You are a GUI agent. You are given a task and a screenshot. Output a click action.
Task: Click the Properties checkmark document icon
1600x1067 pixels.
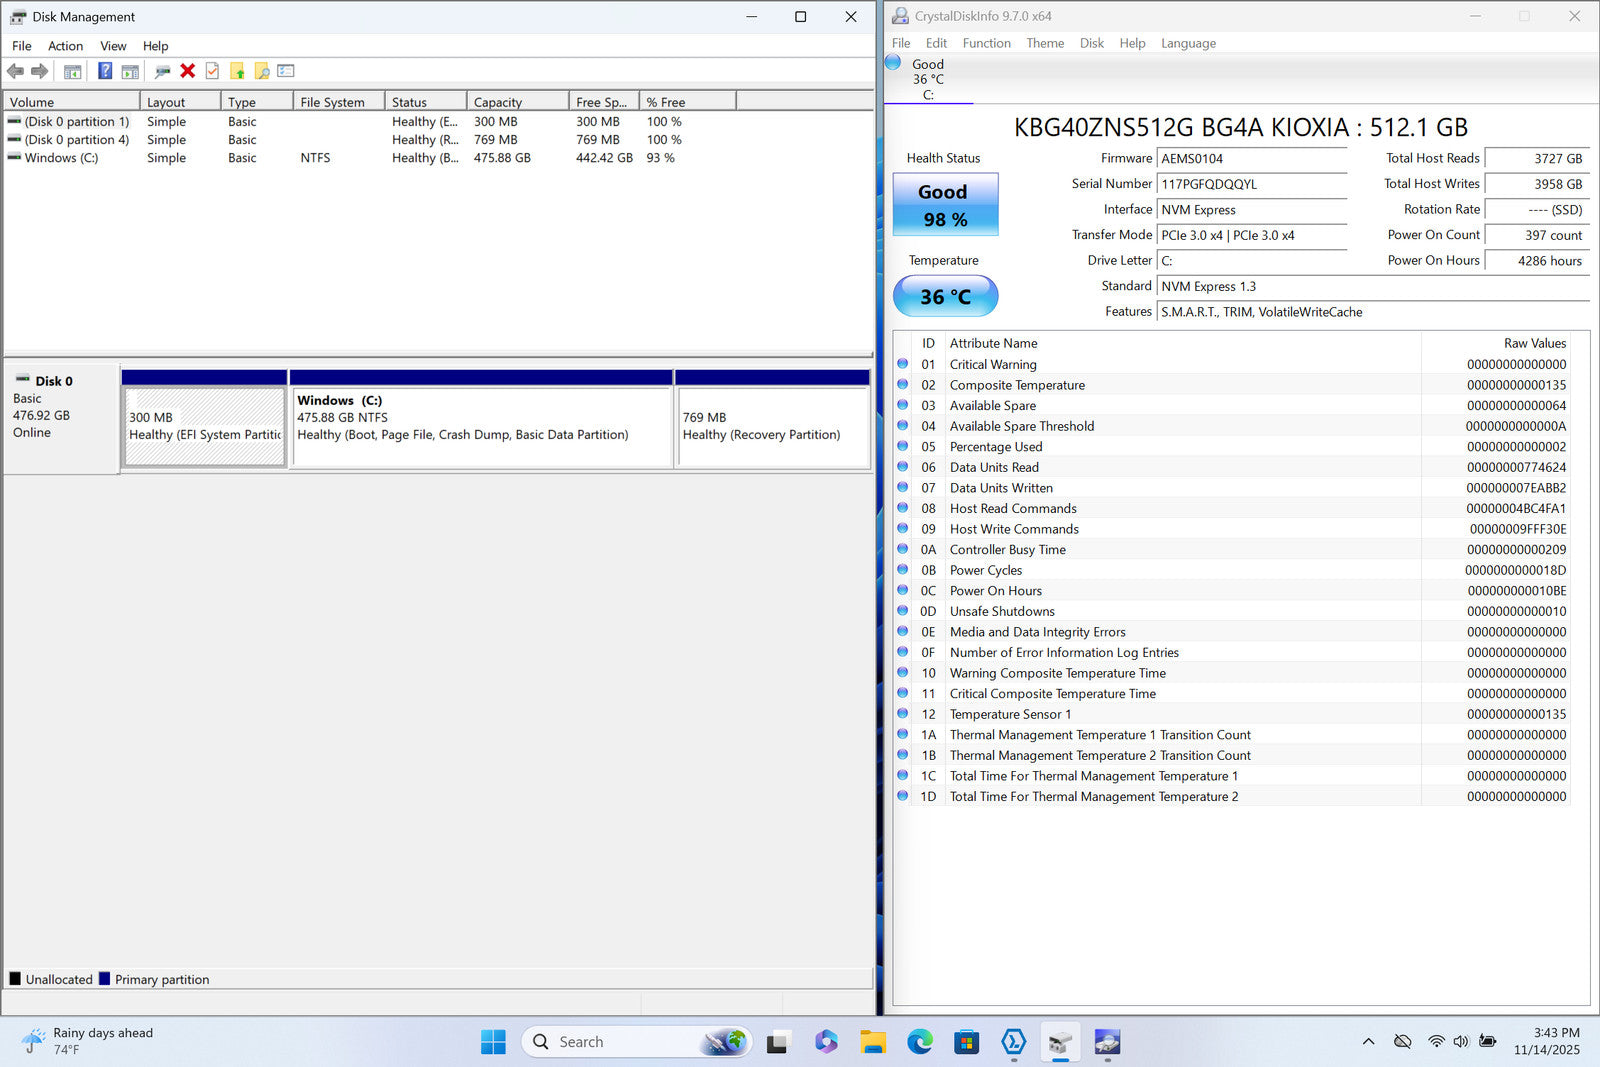(x=212, y=71)
